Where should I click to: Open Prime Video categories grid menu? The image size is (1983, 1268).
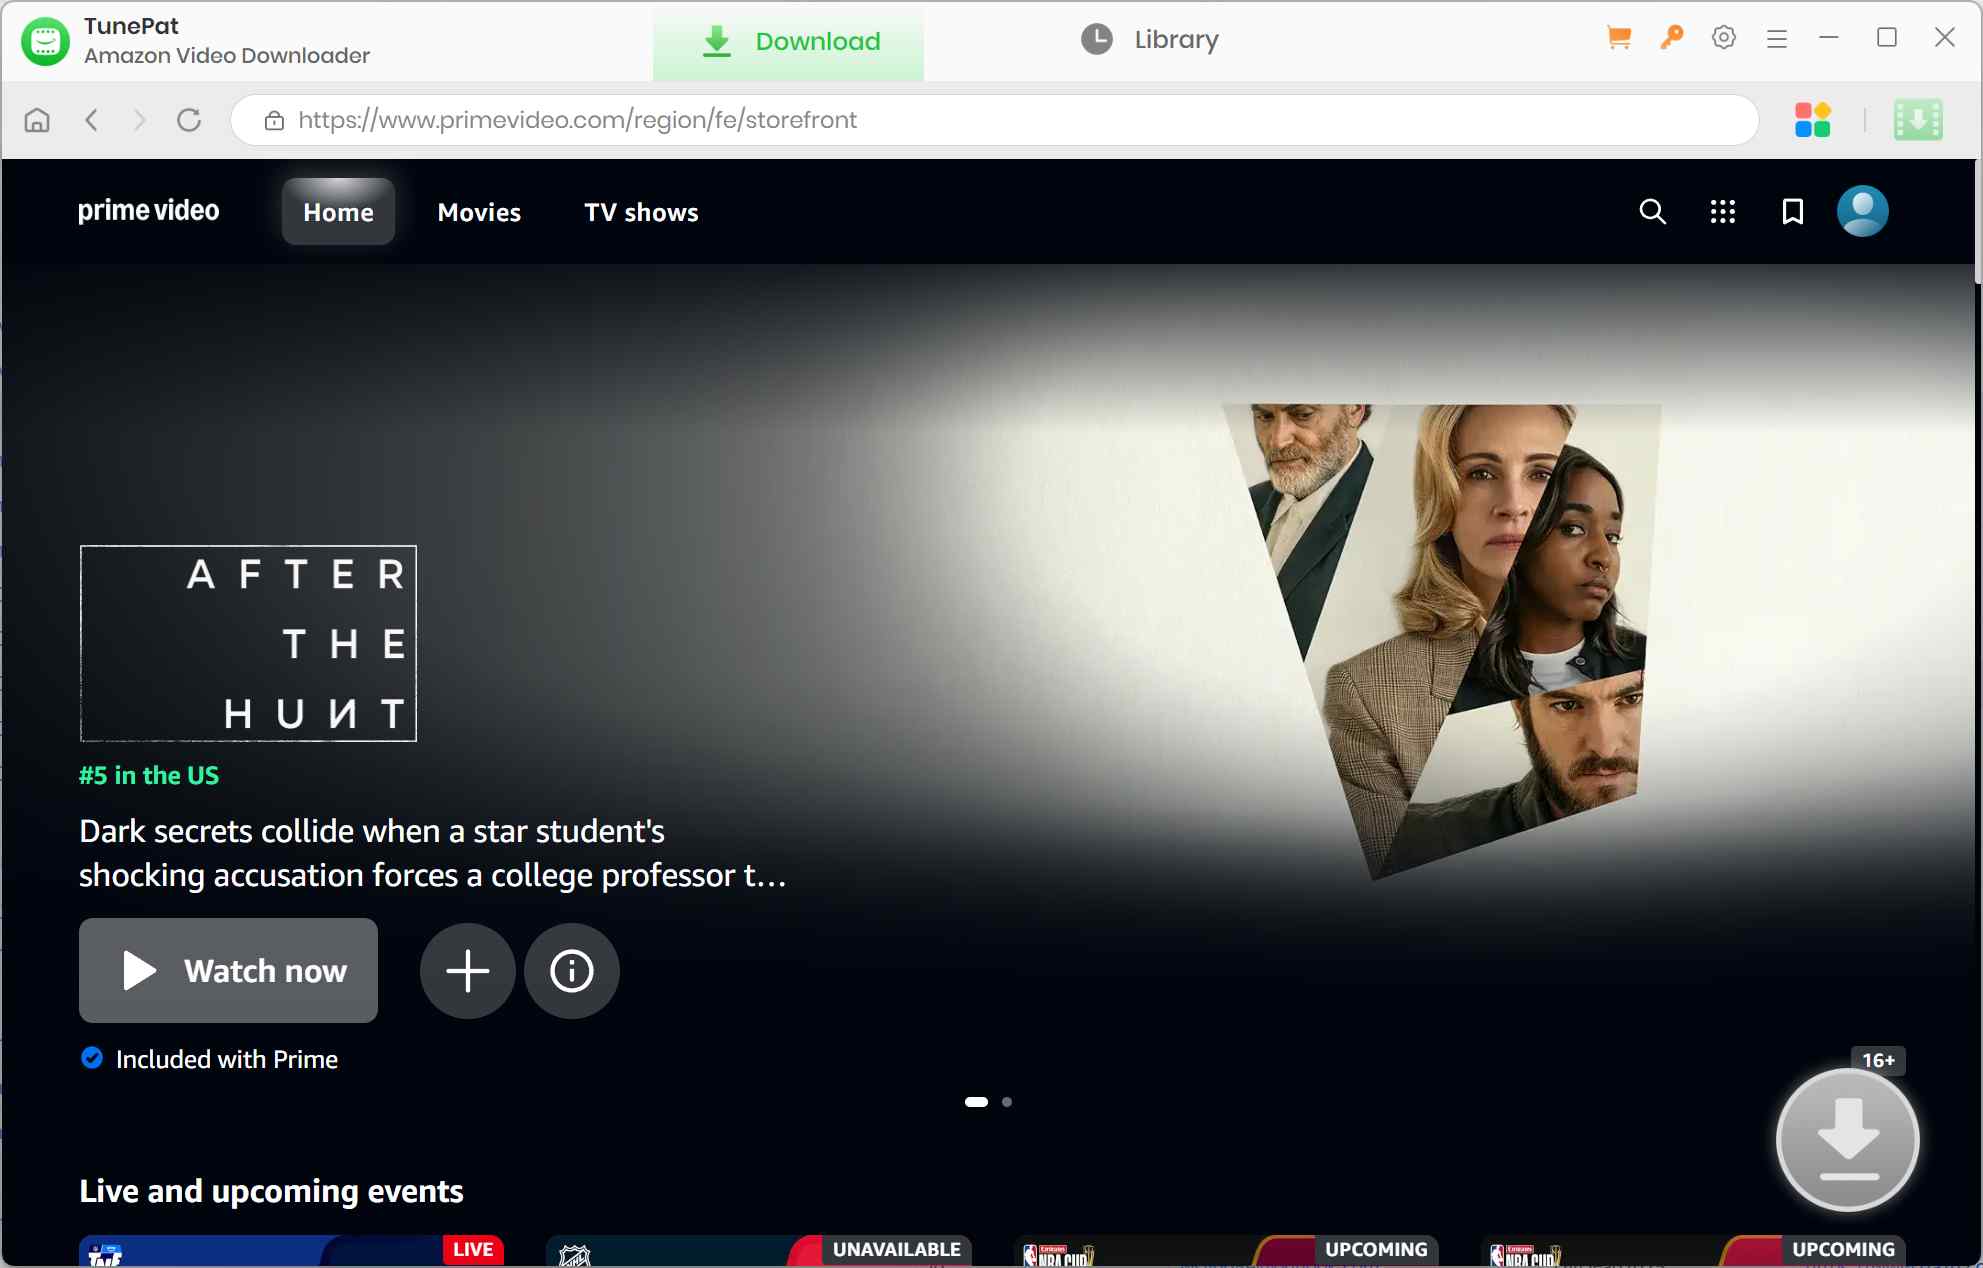coord(1722,211)
